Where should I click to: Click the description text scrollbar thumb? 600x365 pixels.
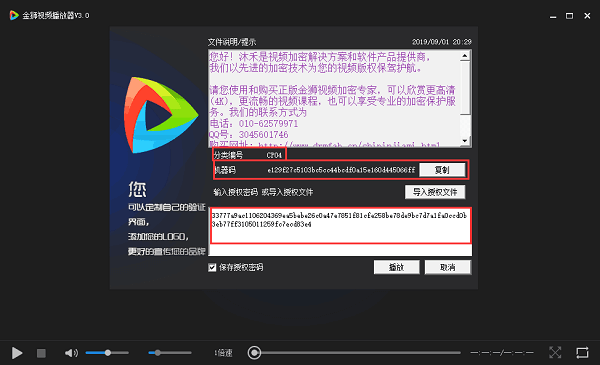pos(465,87)
